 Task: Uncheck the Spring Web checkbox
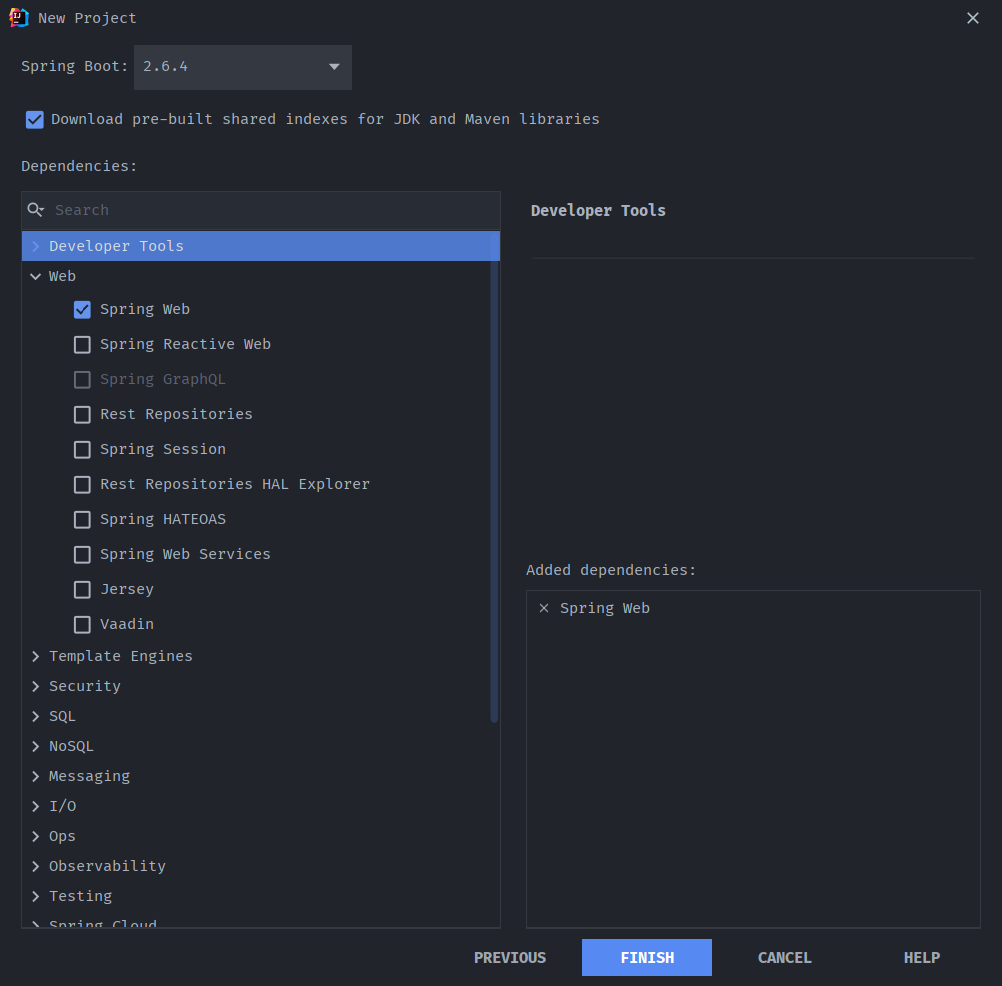pyautogui.click(x=82, y=310)
